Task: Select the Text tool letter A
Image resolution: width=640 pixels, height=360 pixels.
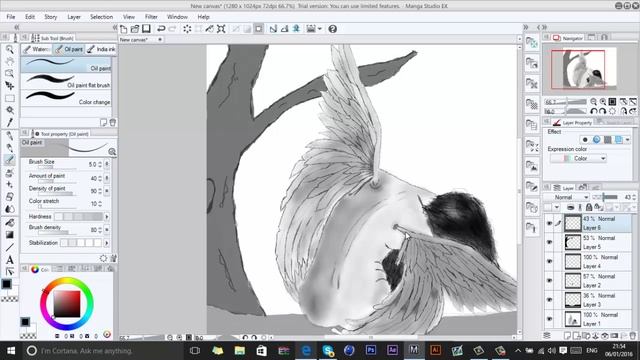Action: click(9, 260)
